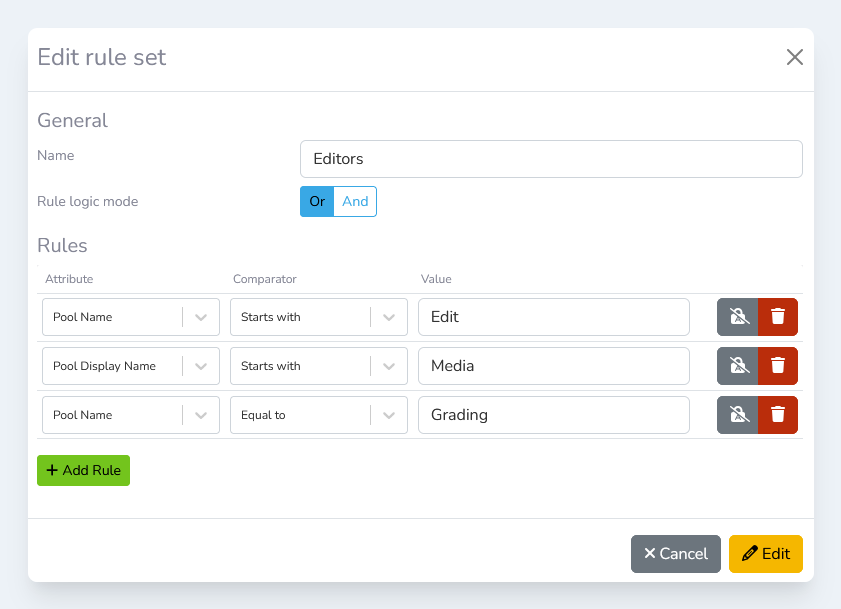
Task: Open the Equal to comparator dropdown
Action: (318, 415)
